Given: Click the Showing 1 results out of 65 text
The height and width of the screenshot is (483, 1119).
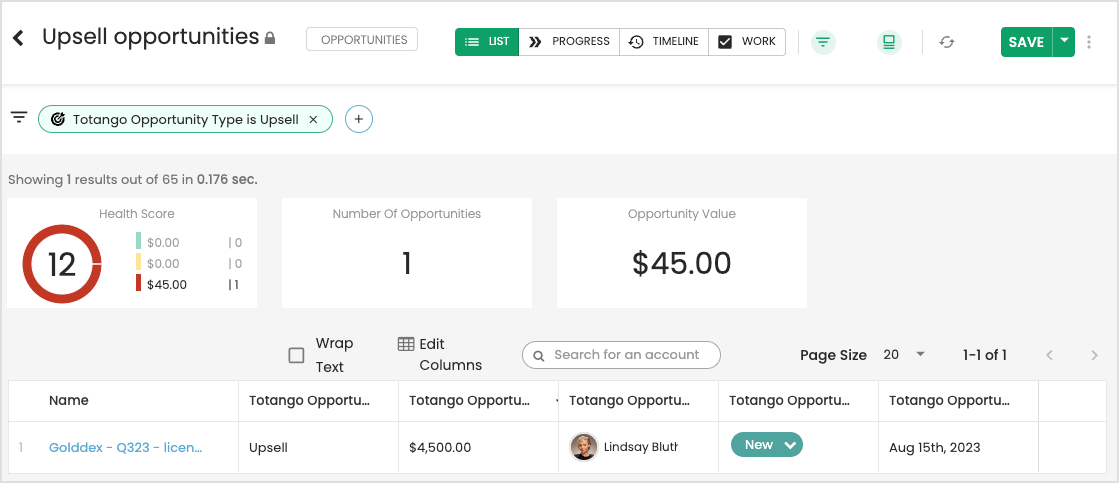Looking at the screenshot, I should pyautogui.click(x=133, y=180).
